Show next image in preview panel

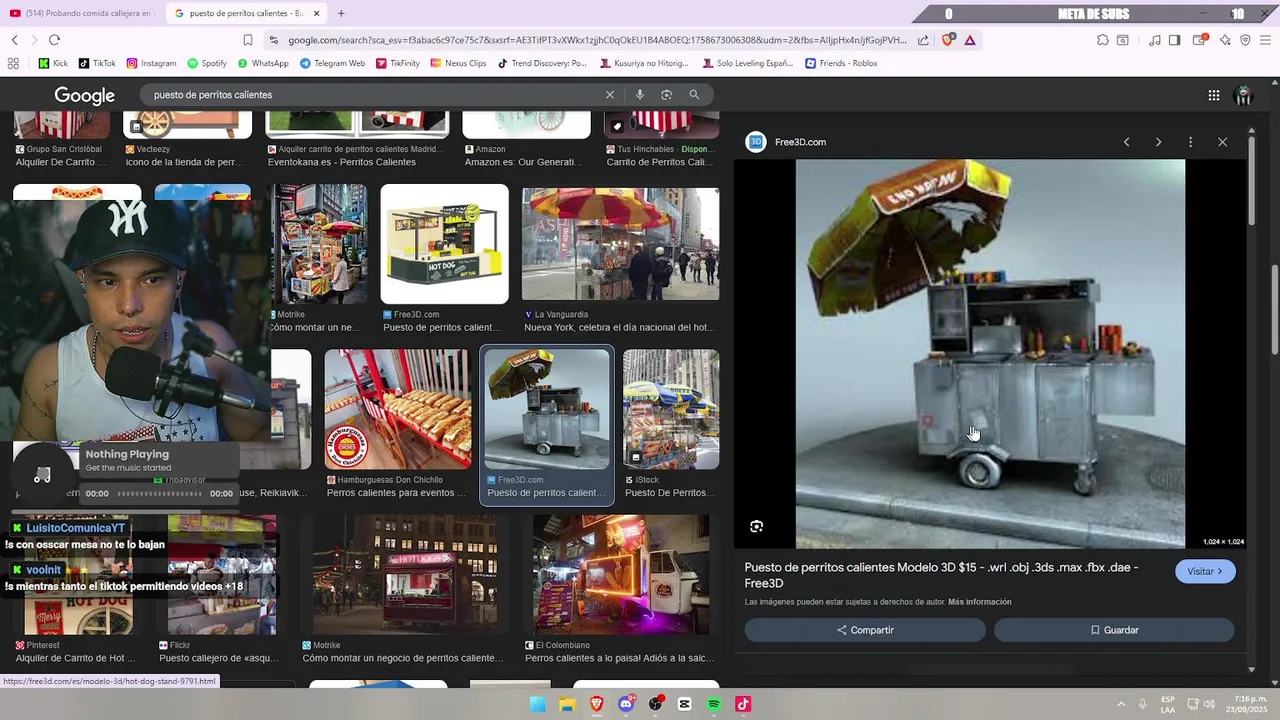click(x=1159, y=142)
